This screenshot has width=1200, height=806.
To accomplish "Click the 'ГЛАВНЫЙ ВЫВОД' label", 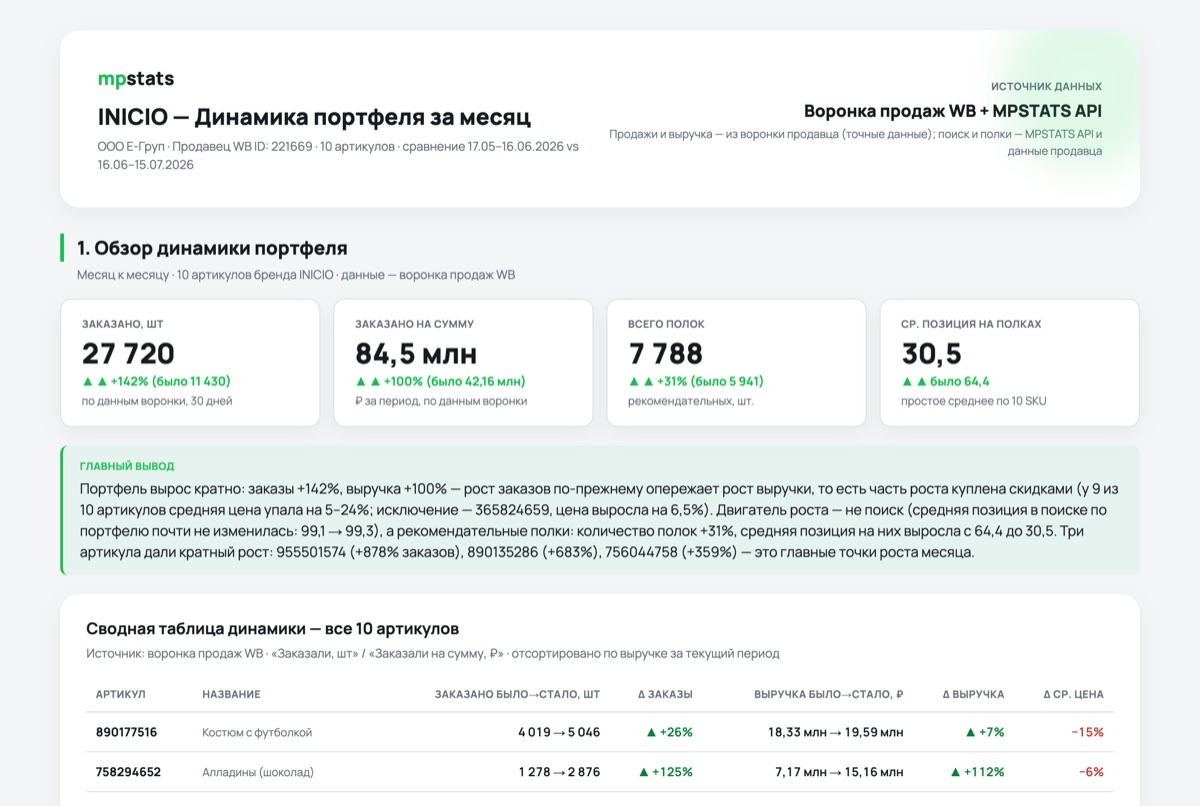I will pyautogui.click(x=127, y=466).
